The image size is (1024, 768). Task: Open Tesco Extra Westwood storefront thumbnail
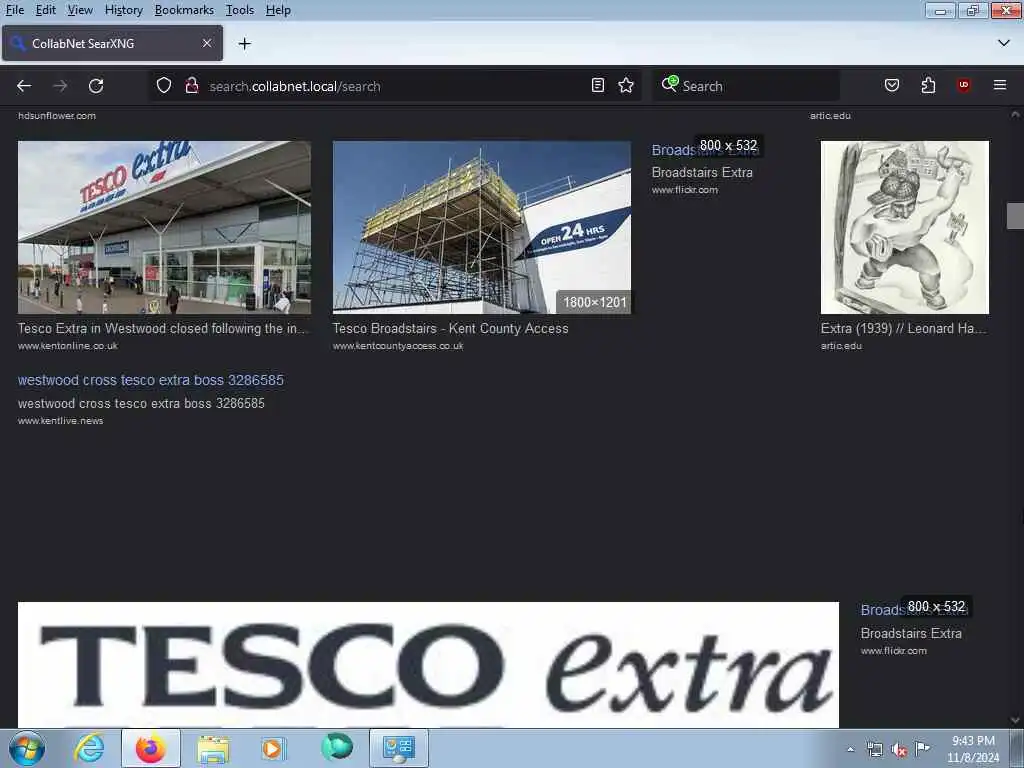click(164, 227)
